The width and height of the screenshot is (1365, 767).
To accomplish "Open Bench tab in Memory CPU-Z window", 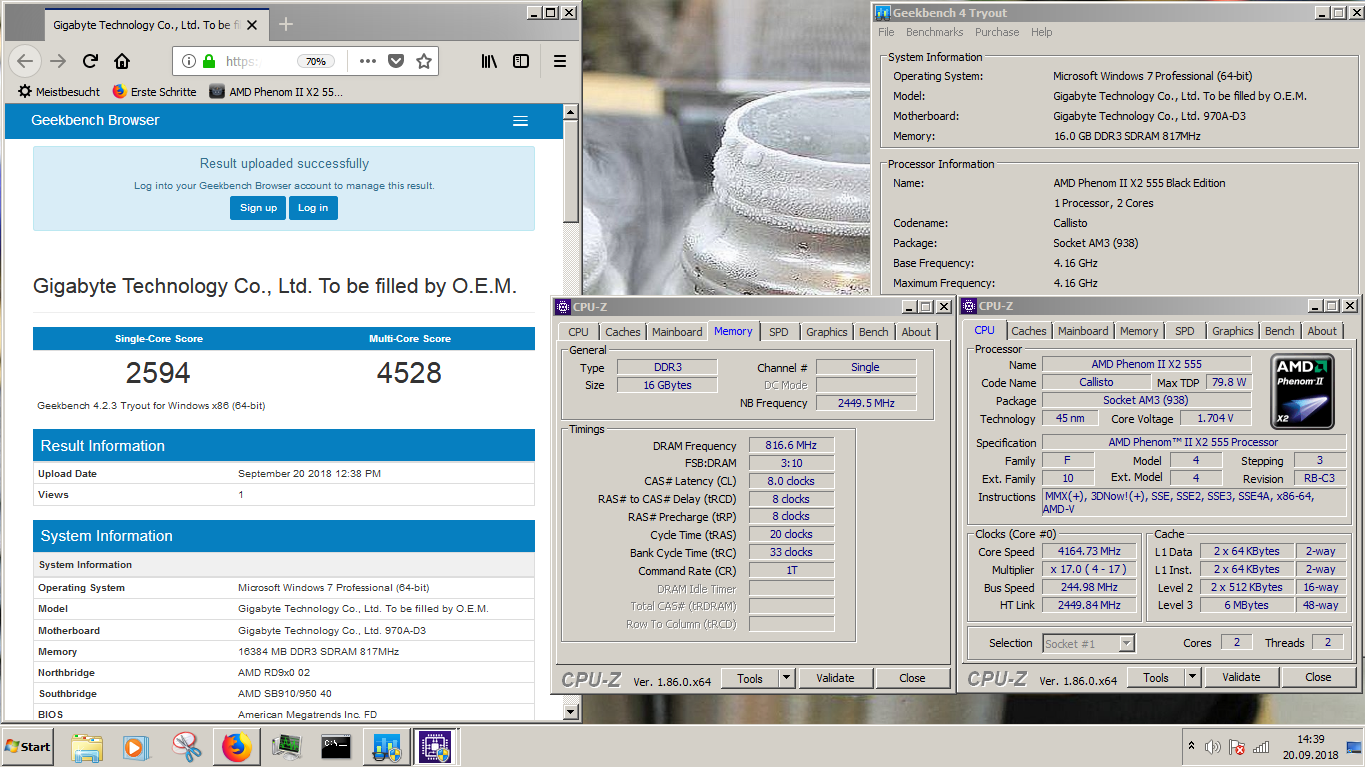I will coord(873,332).
